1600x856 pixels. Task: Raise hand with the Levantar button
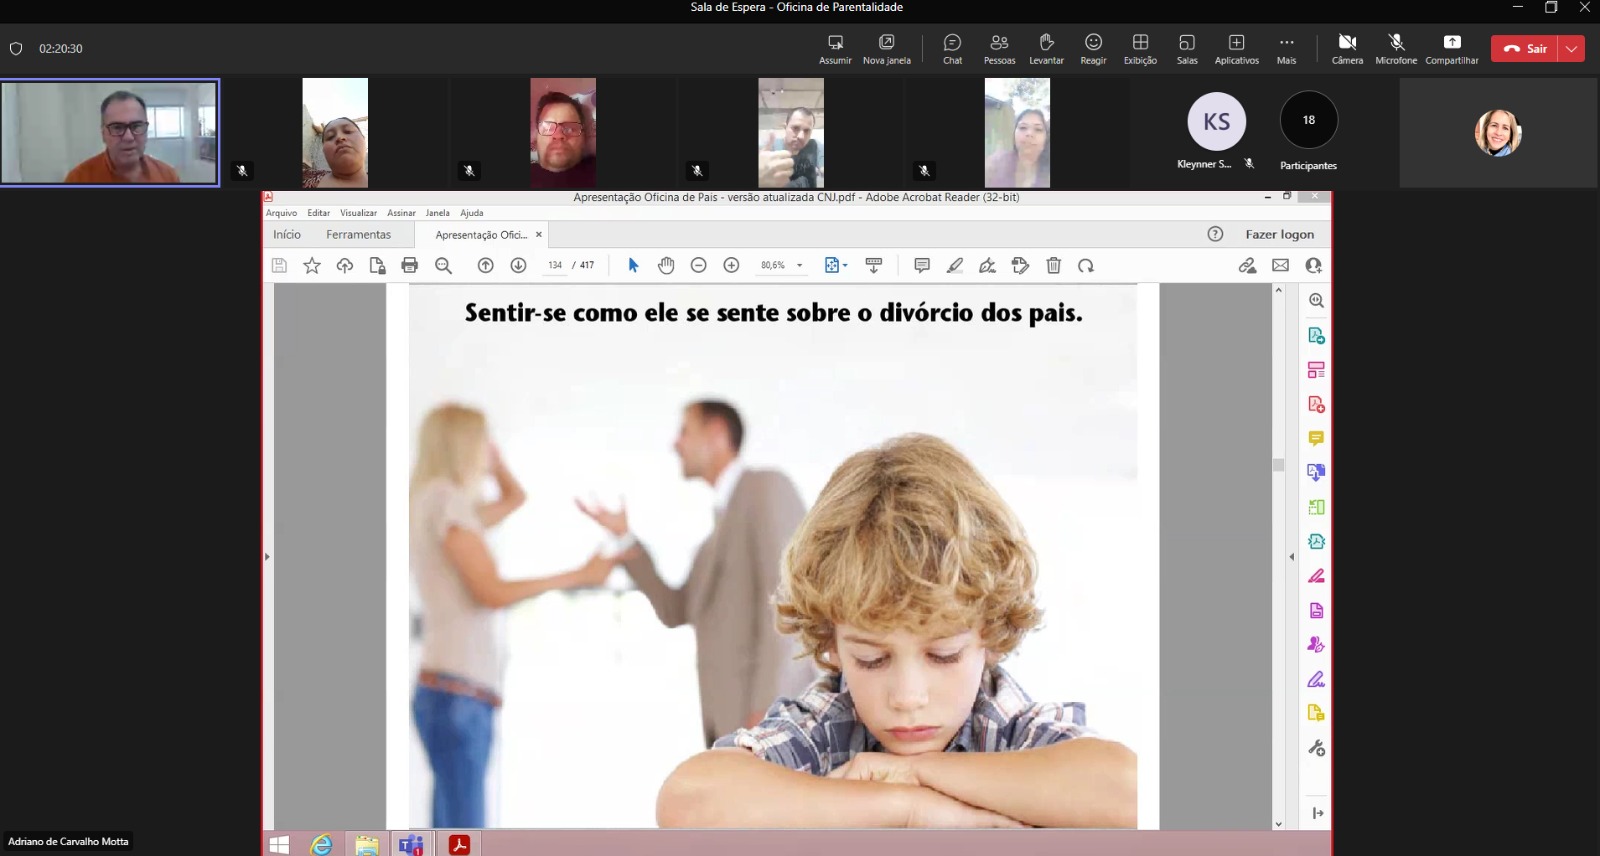(1046, 48)
